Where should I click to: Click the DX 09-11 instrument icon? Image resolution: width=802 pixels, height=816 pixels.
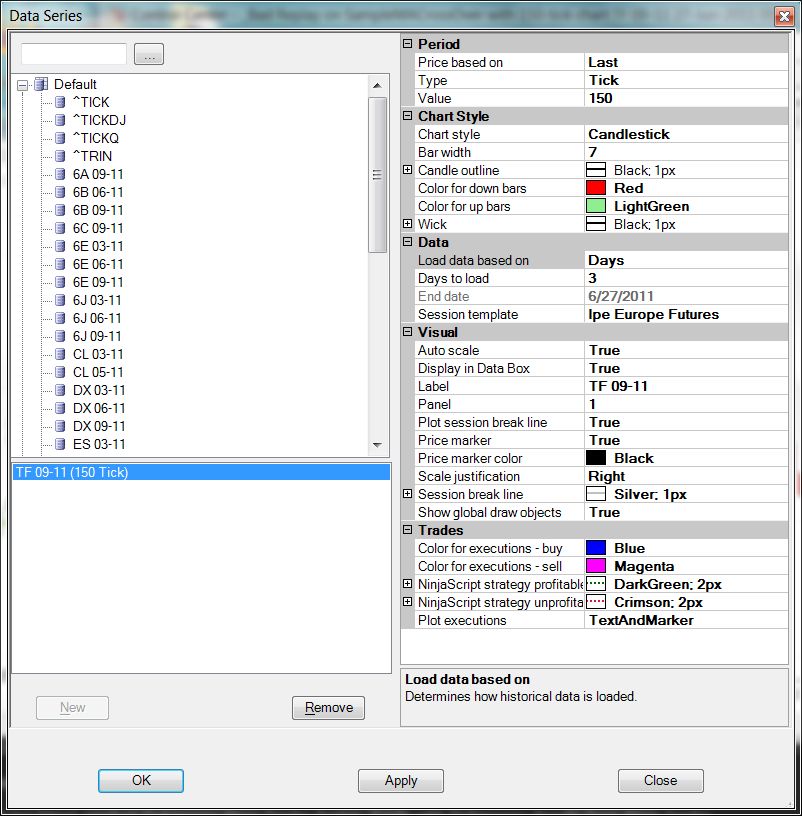click(x=60, y=426)
